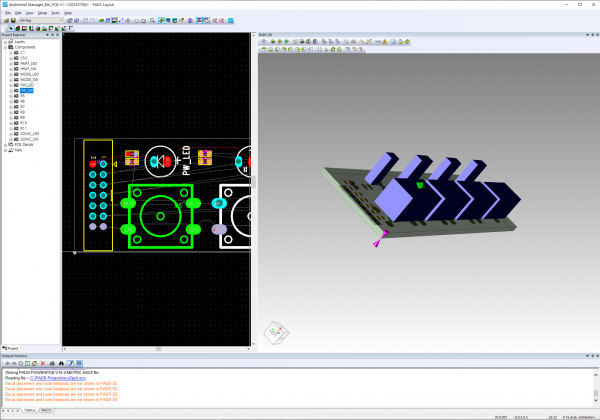Click the Project tab under Project Explorer
600x420 pixels.
coord(12,348)
